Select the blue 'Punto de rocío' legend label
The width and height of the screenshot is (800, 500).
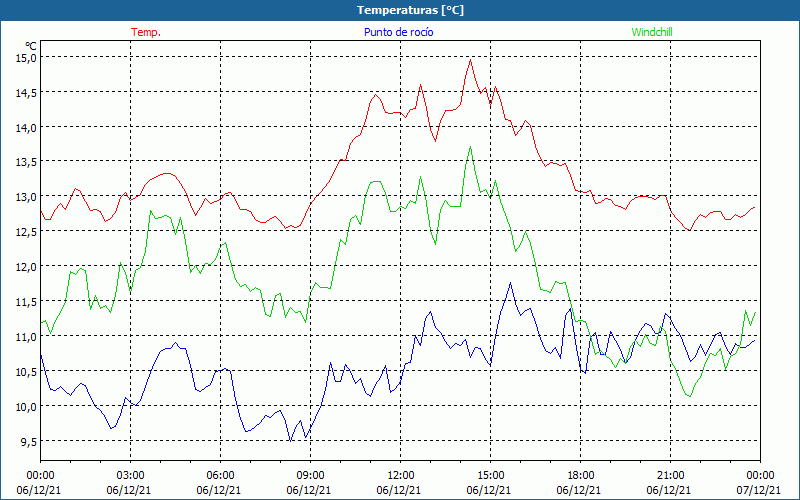[398, 32]
